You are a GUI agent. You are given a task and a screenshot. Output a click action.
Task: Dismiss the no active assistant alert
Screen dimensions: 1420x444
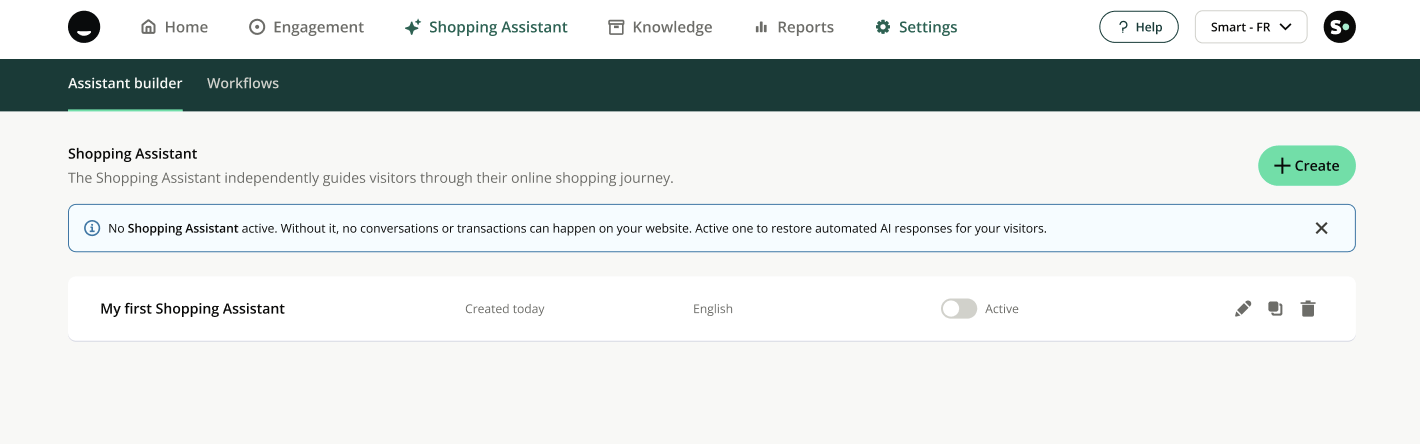(x=1321, y=228)
